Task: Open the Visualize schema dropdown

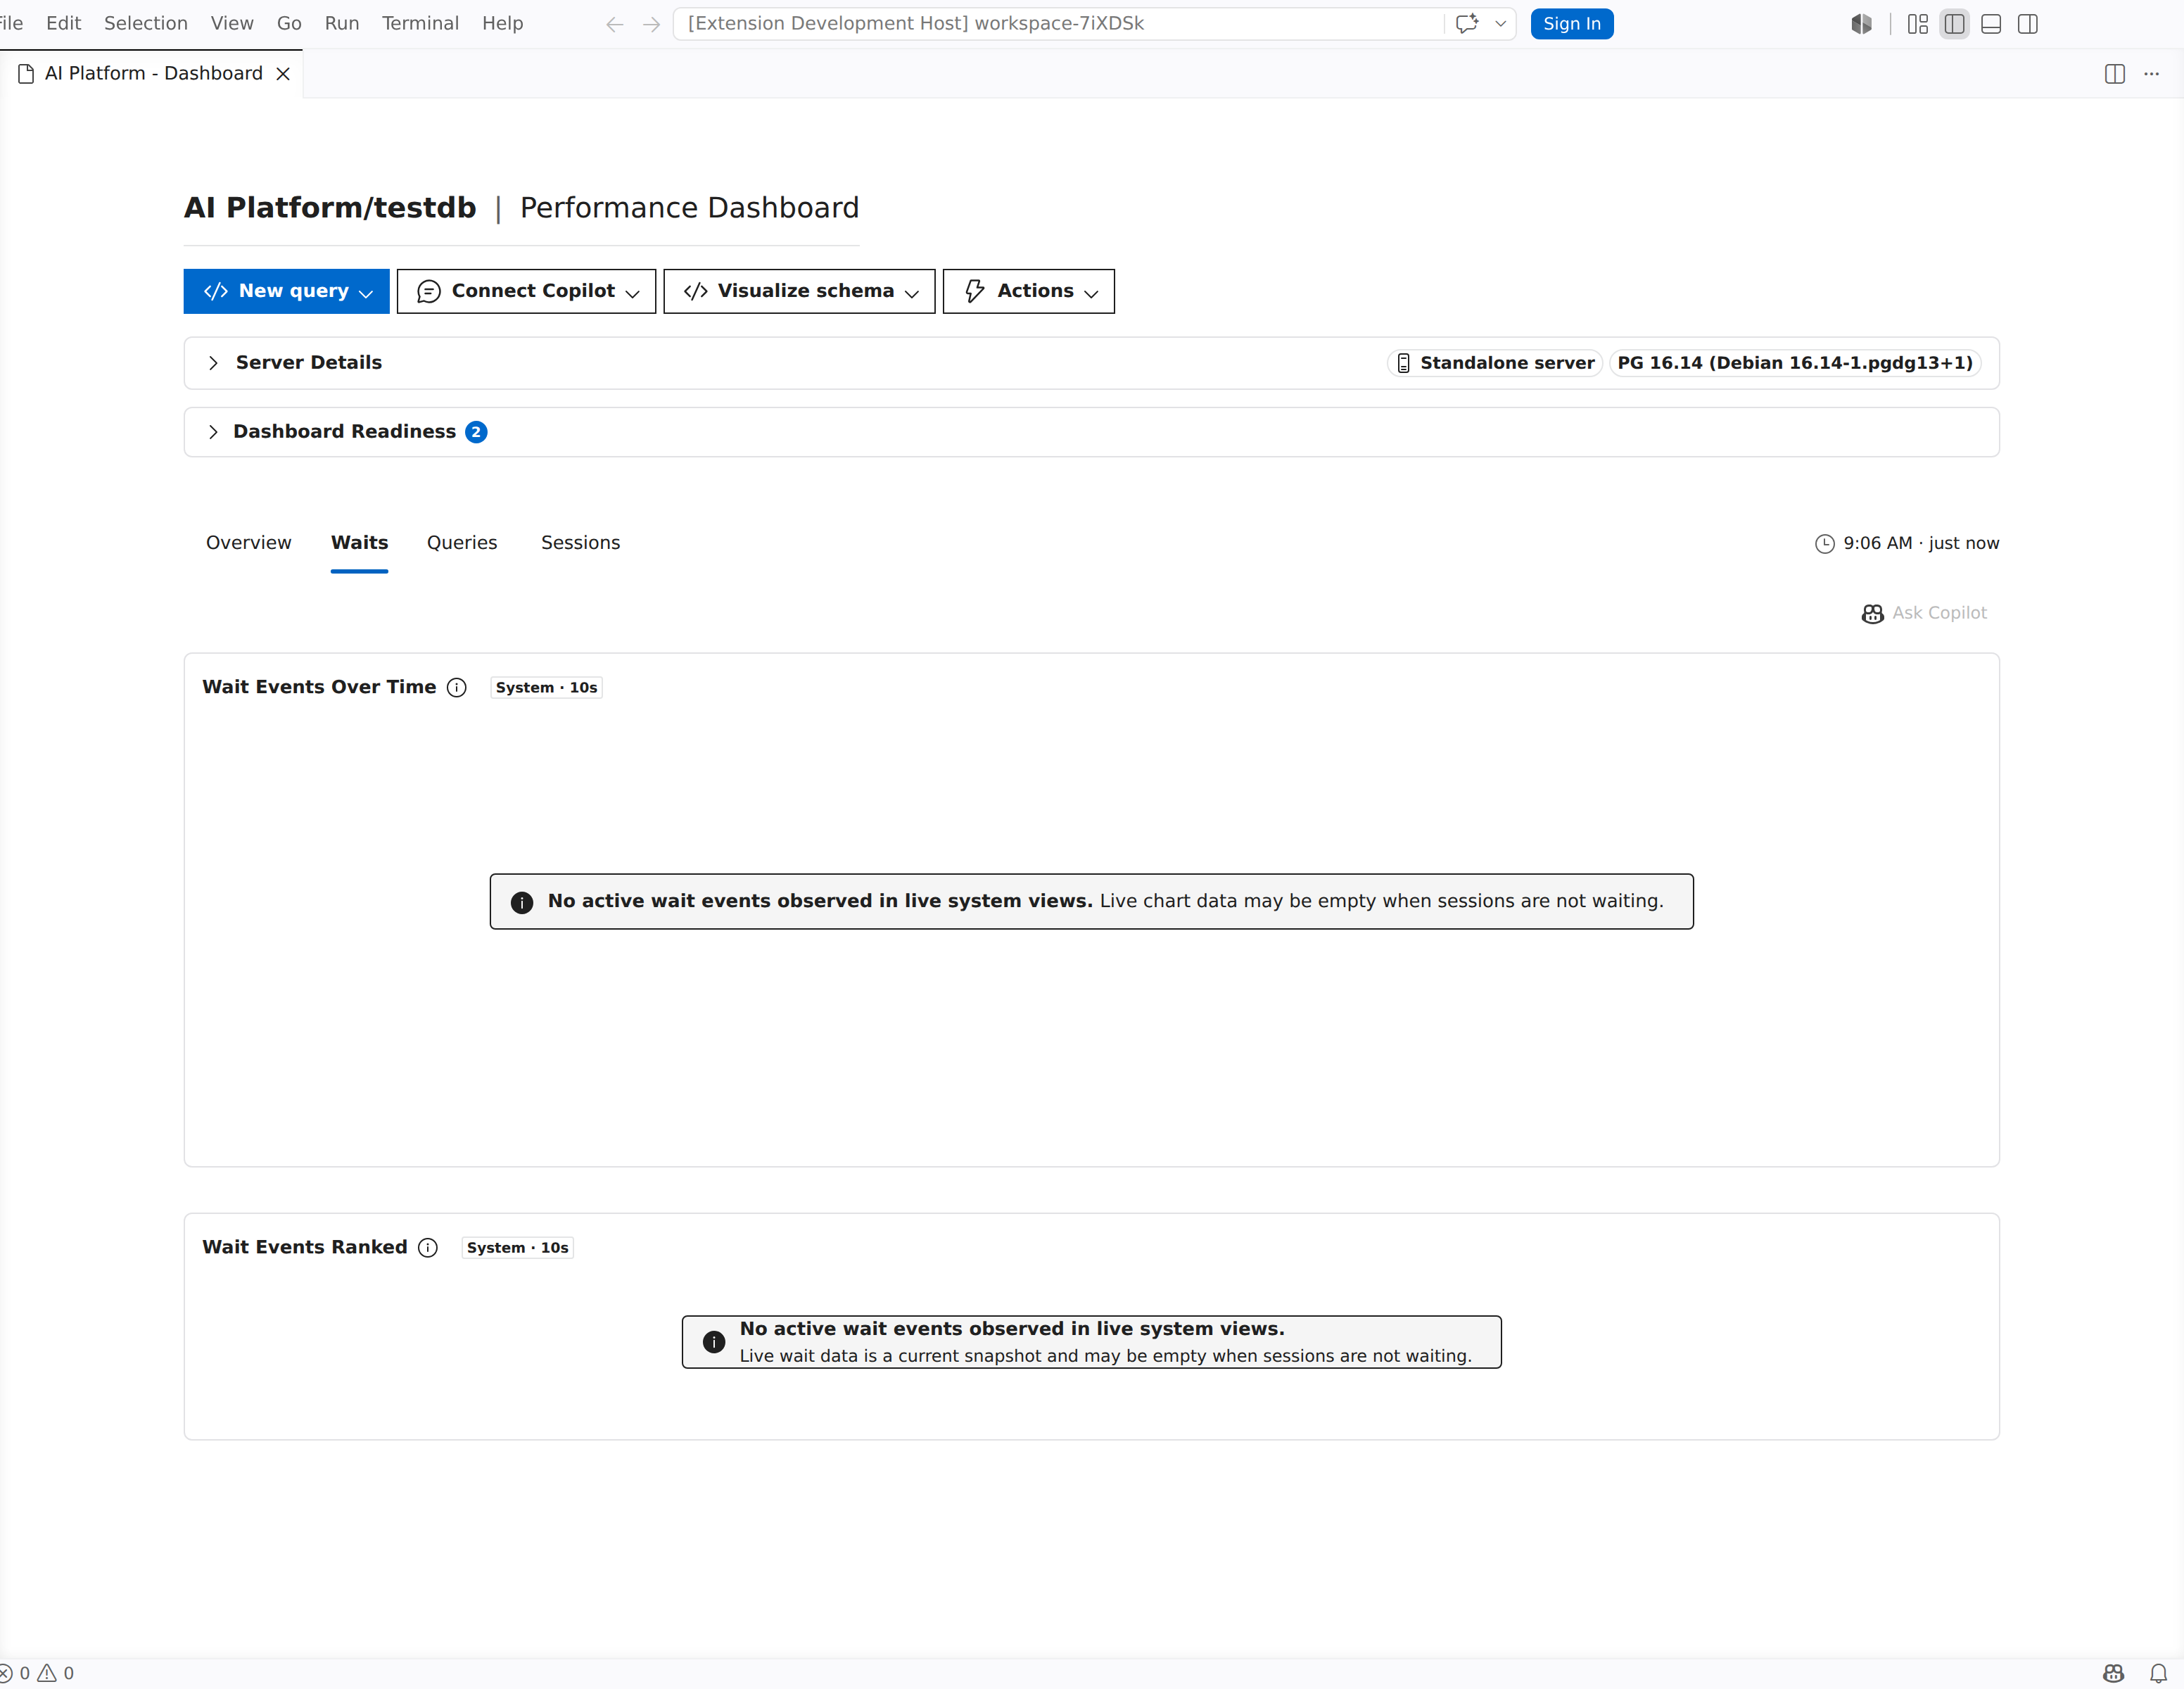Action: click(799, 291)
